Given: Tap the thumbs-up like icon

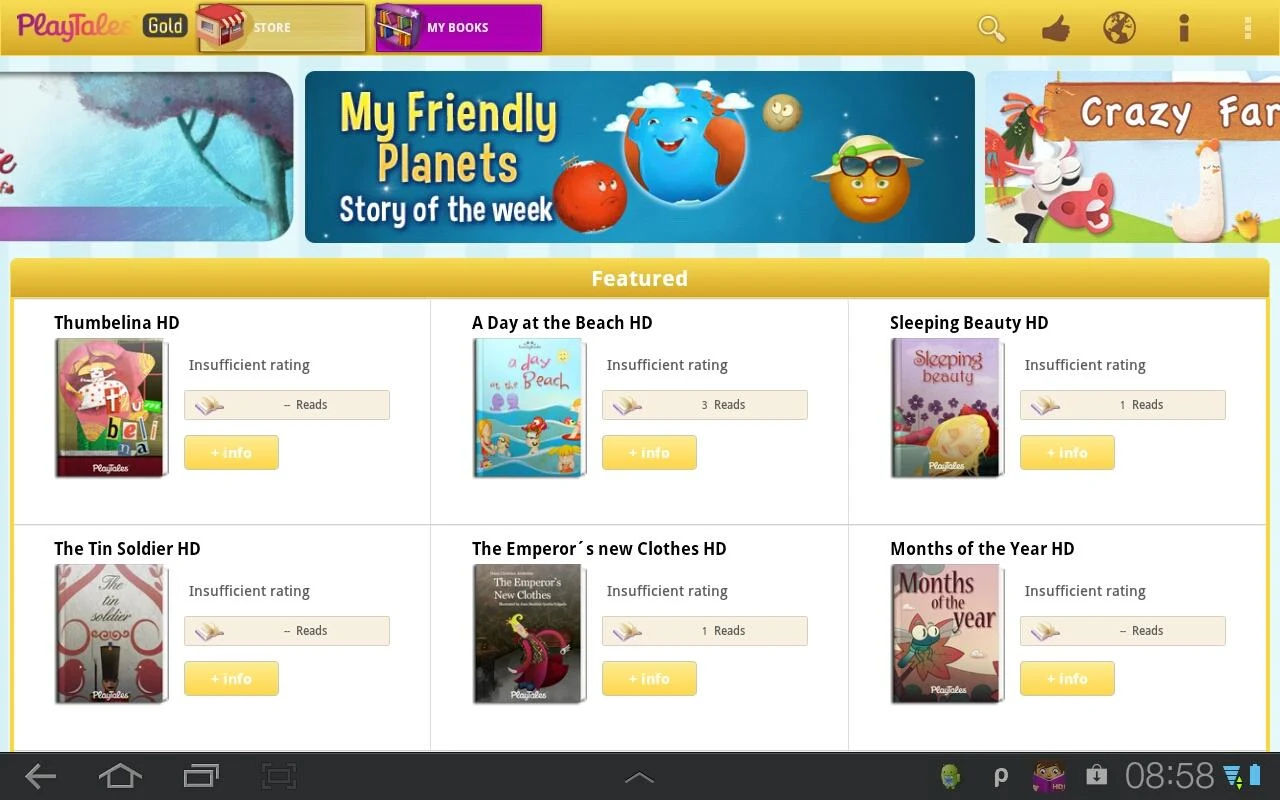Looking at the screenshot, I should [1055, 29].
